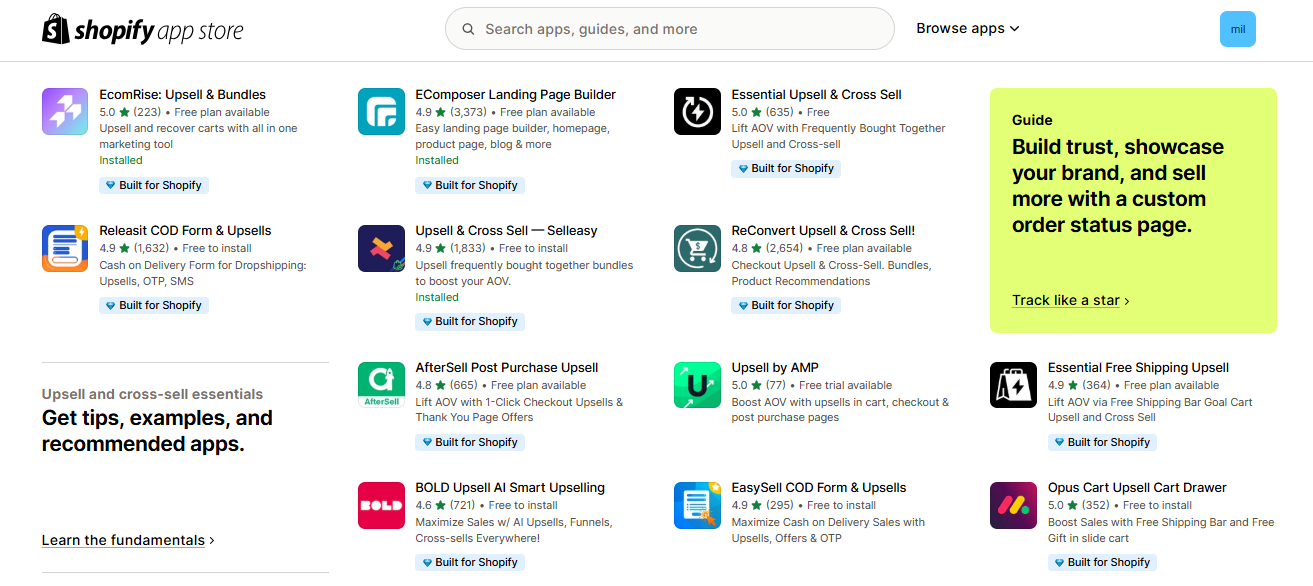
Task: Open the Essential Upsell & Cross Sell icon
Action: pos(698,111)
